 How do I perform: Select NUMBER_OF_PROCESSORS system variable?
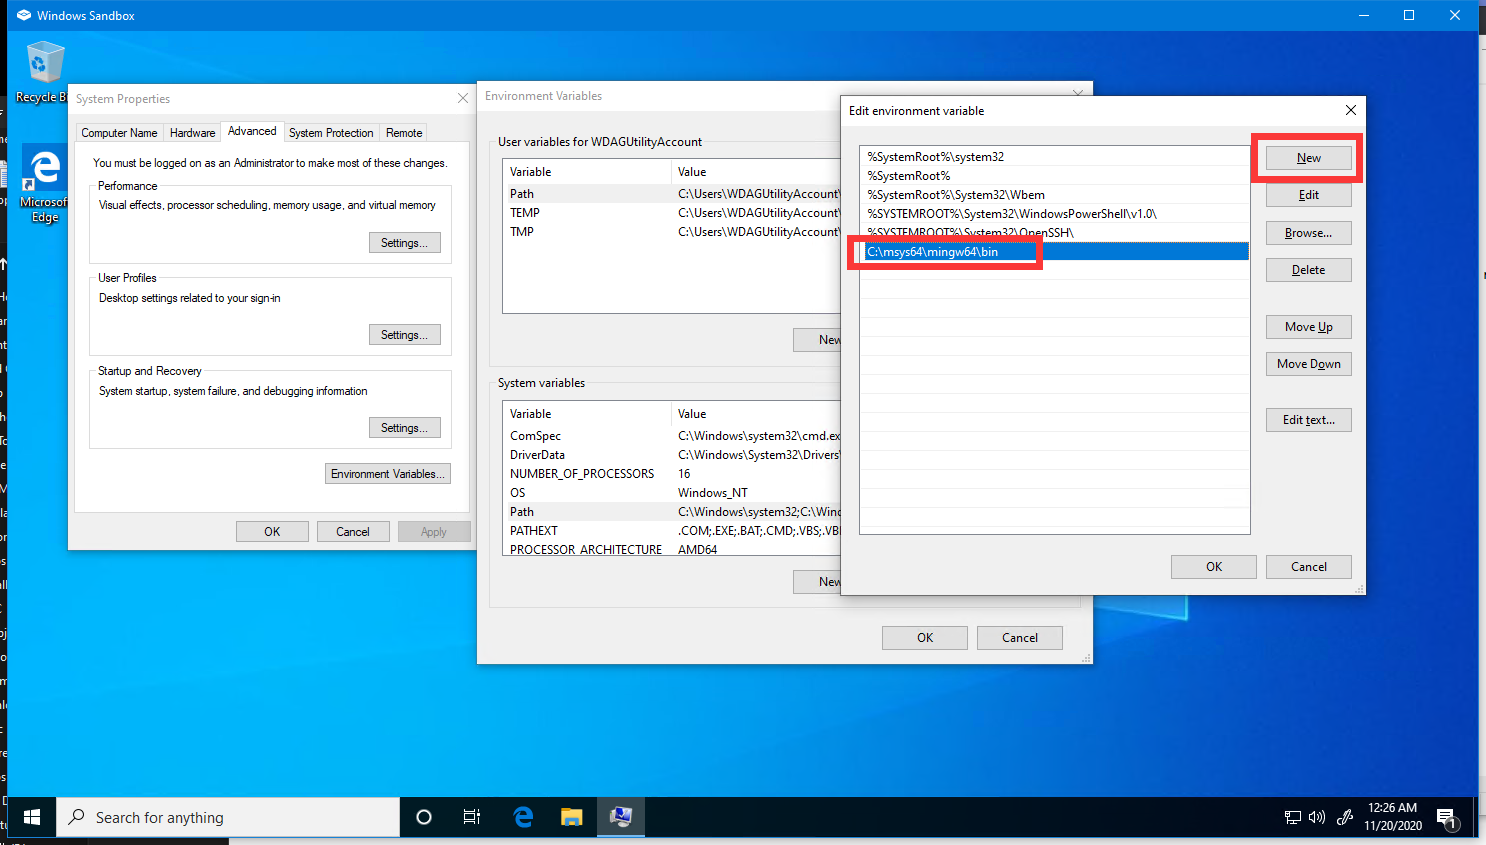coord(674,474)
